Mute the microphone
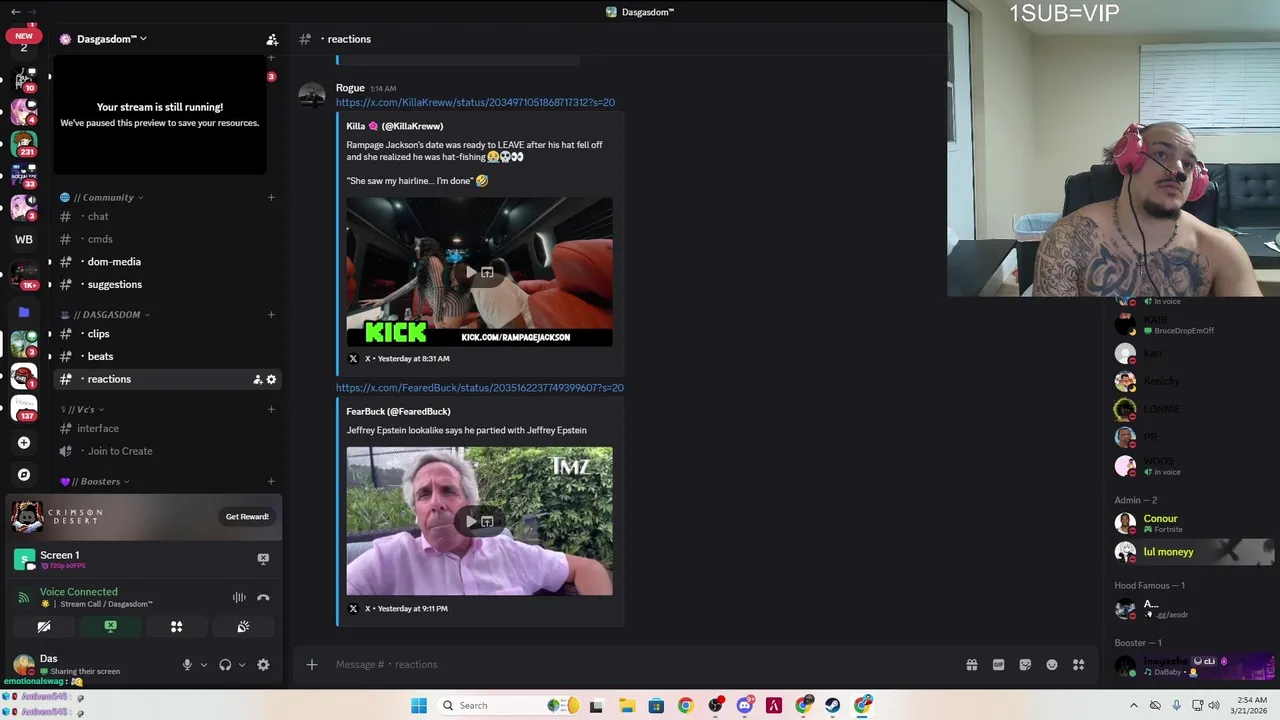1280x720 pixels. point(187,665)
